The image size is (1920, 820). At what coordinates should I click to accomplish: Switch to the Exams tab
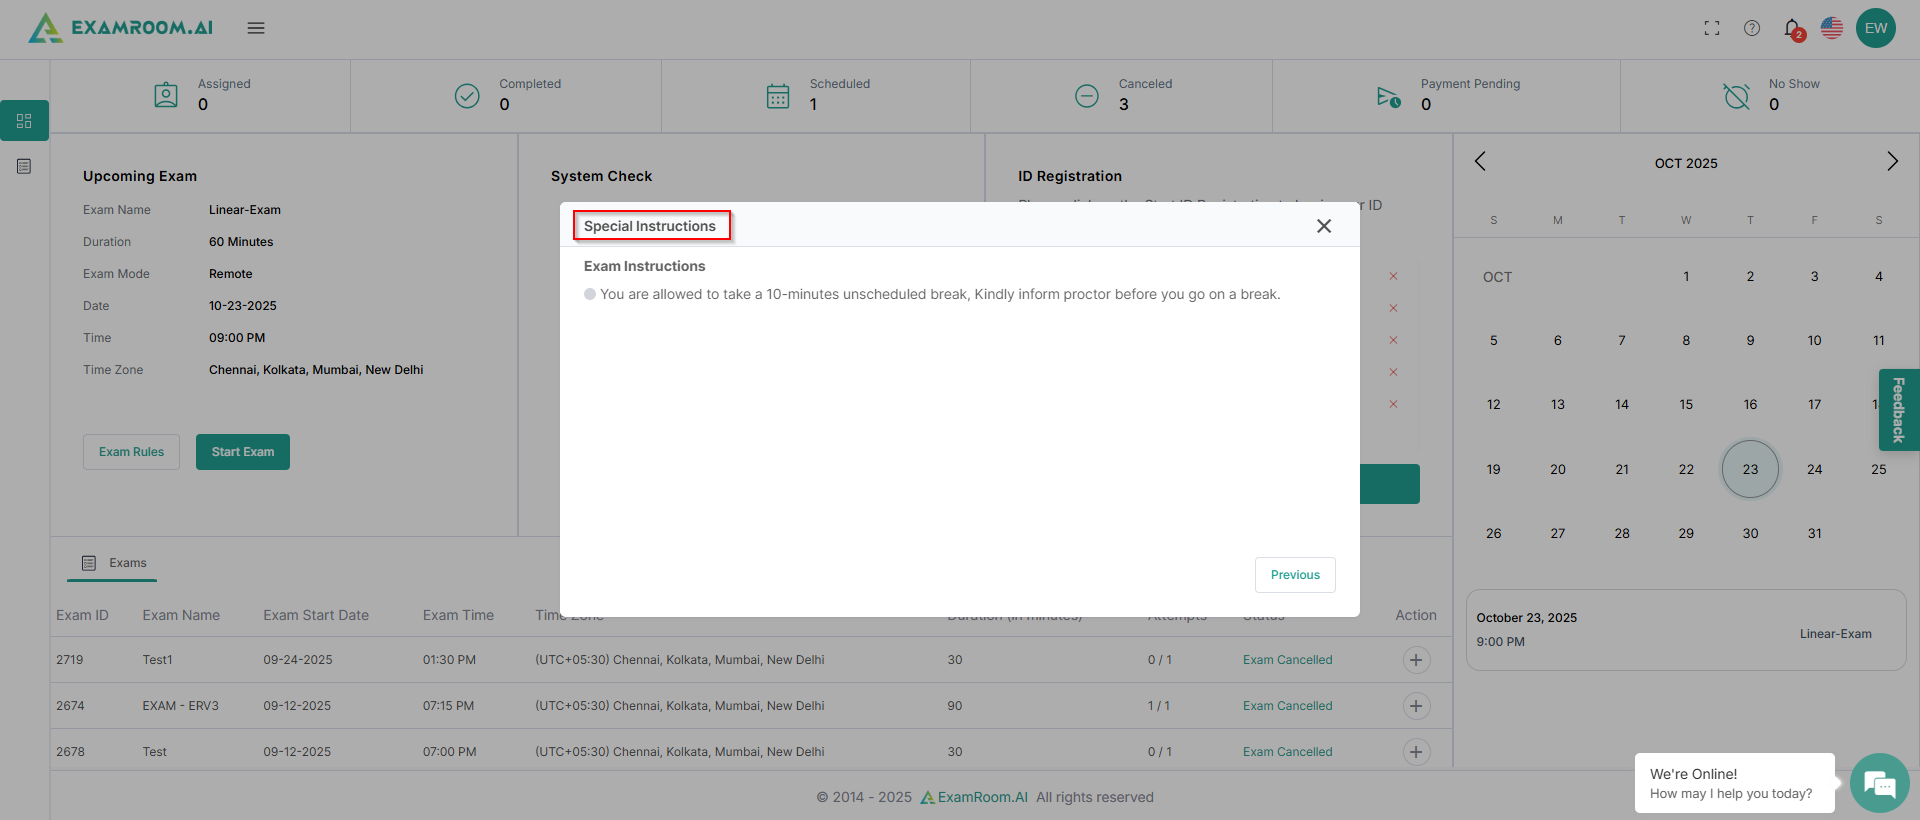(x=114, y=563)
